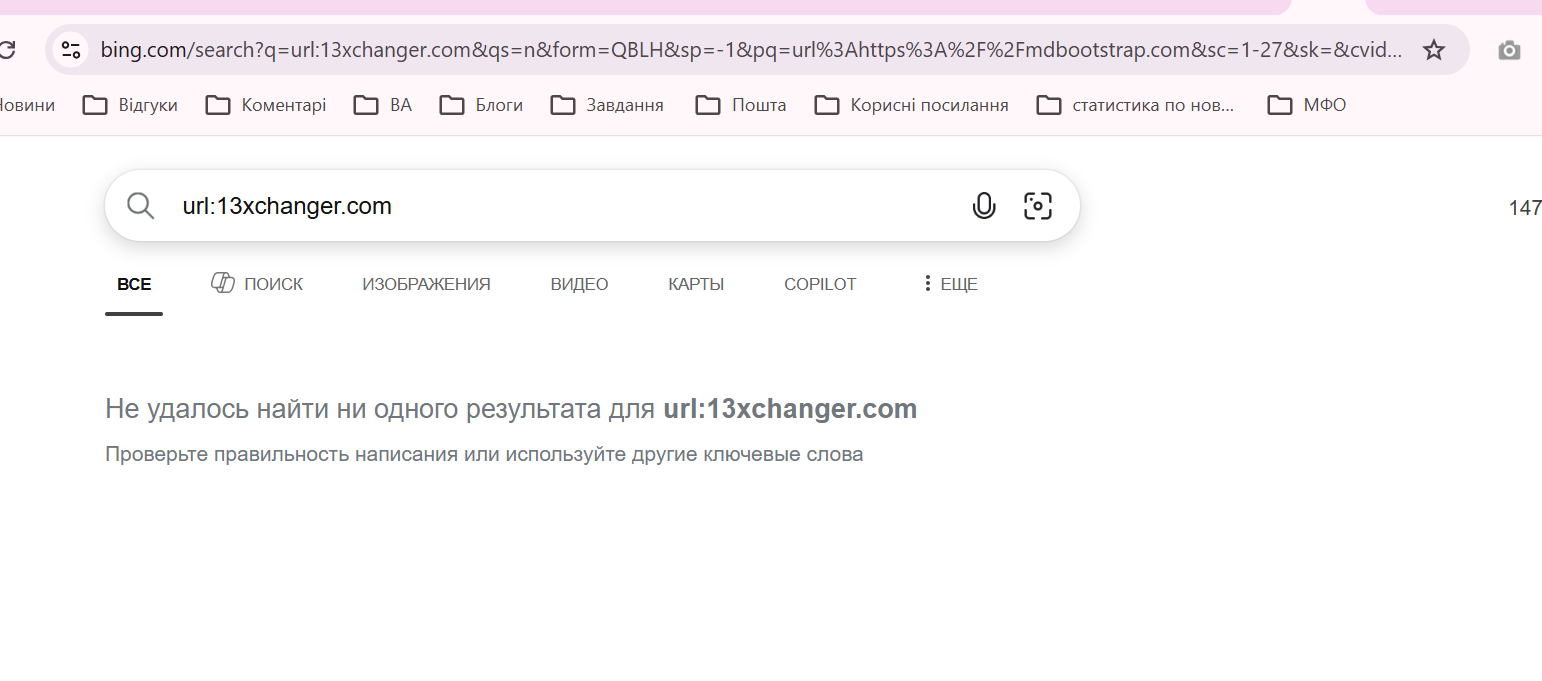The image size is (1542, 681).
Task: Expand the ЕЩЕ more options menu
Action: [950, 284]
